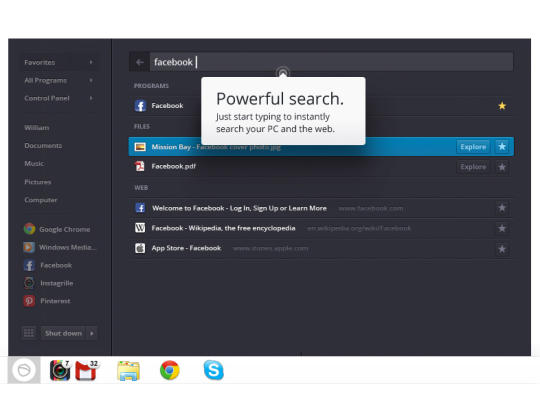Click Explore on Facebook.pdf row
The image size is (540, 405).
click(x=473, y=167)
